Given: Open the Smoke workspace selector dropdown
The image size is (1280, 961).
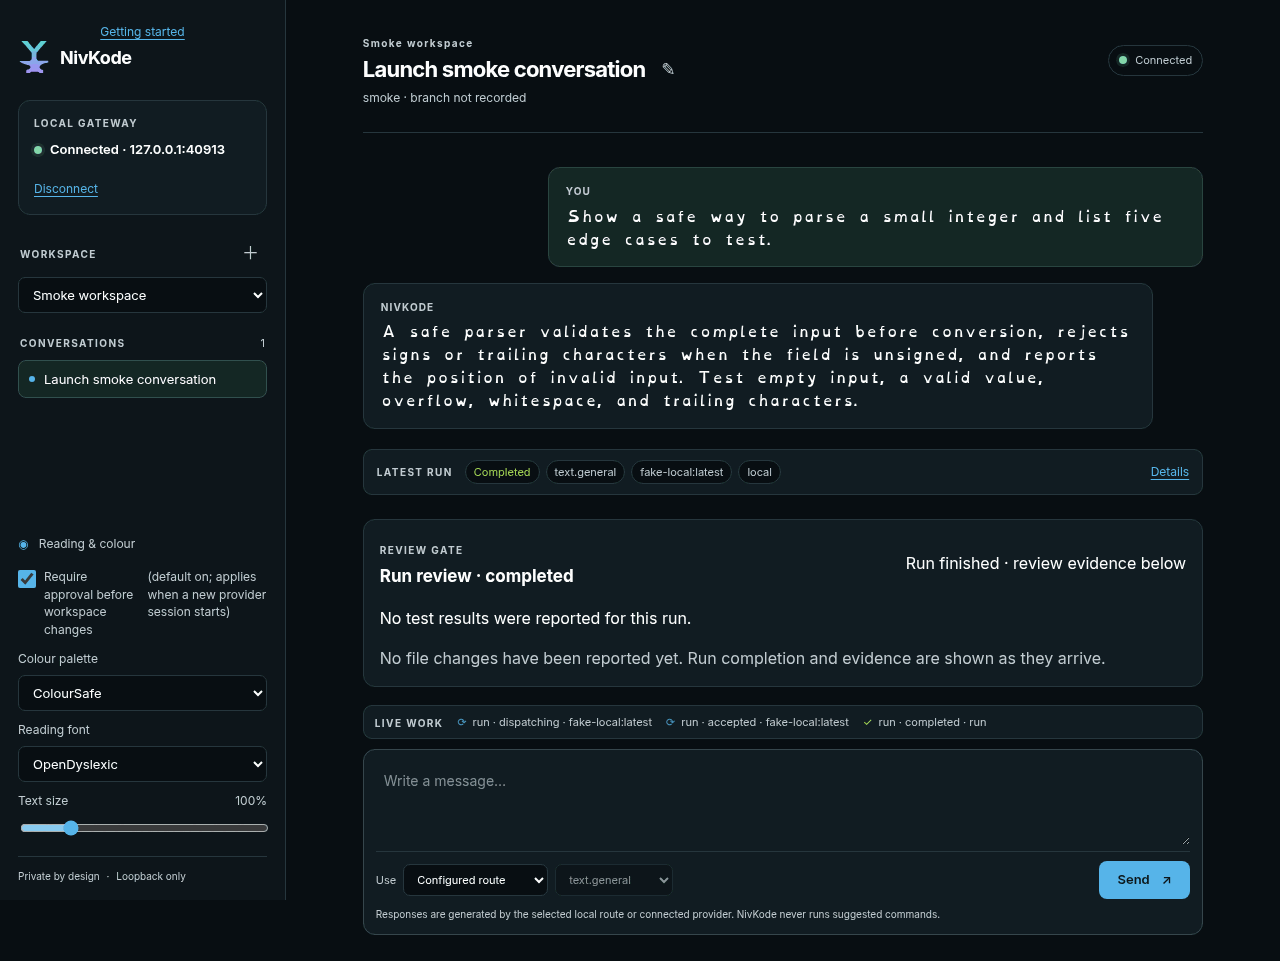Looking at the screenshot, I should coord(142,295).
